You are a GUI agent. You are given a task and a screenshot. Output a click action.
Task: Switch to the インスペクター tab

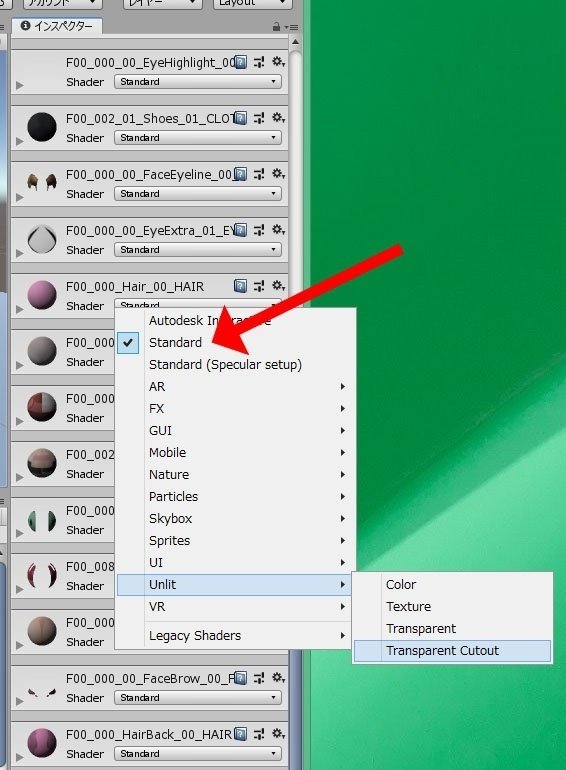pos(57,26)
